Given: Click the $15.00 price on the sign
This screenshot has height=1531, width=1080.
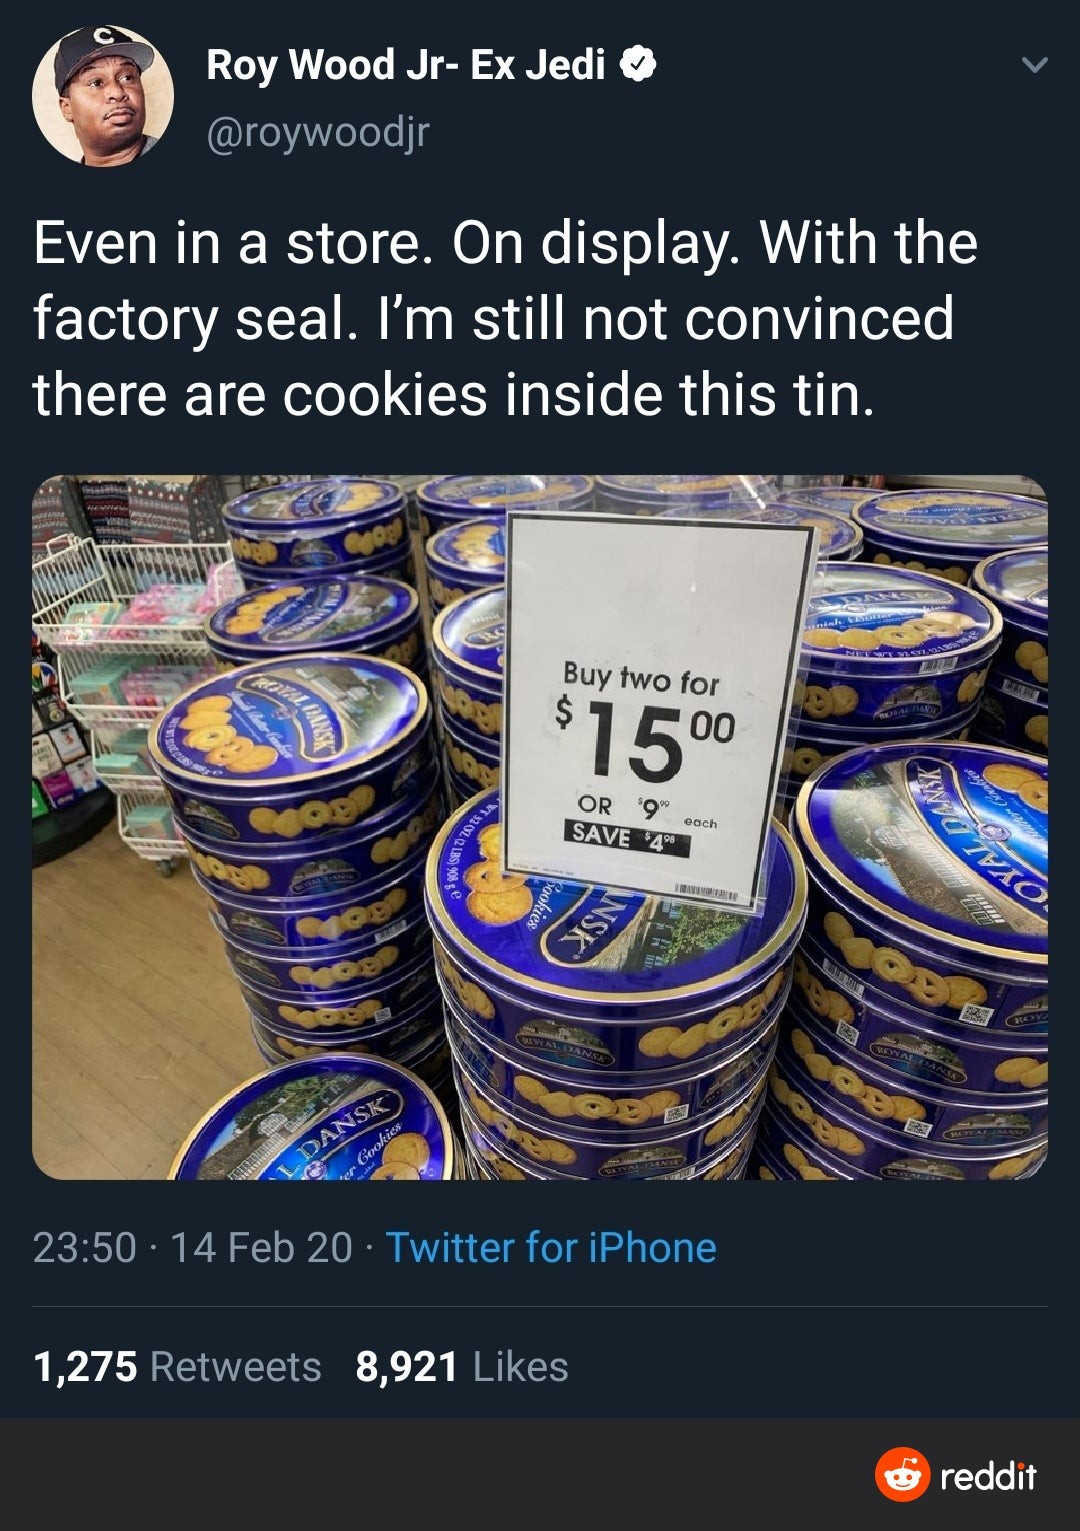Looking at the screenshot, I should point(645,736).
